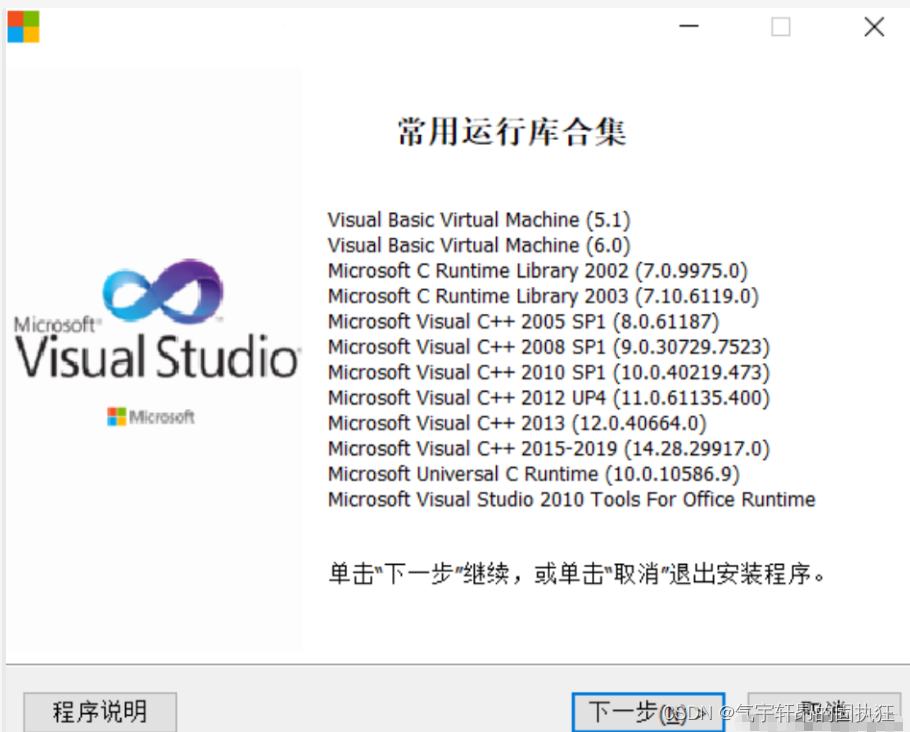
Task: Select the text Visual Basic Virtual Machine (5.1)
Action: pyautogui.click(x=479, y=220)
